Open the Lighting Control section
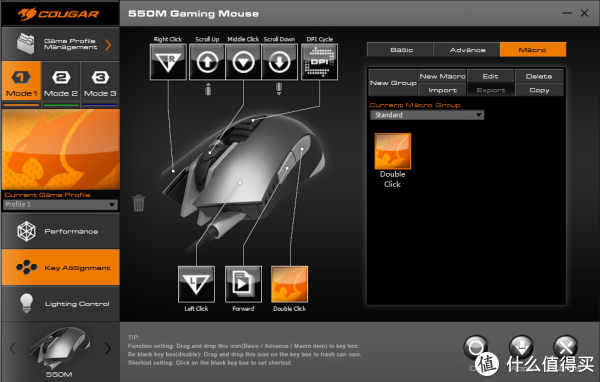 (x=61, y=304)
